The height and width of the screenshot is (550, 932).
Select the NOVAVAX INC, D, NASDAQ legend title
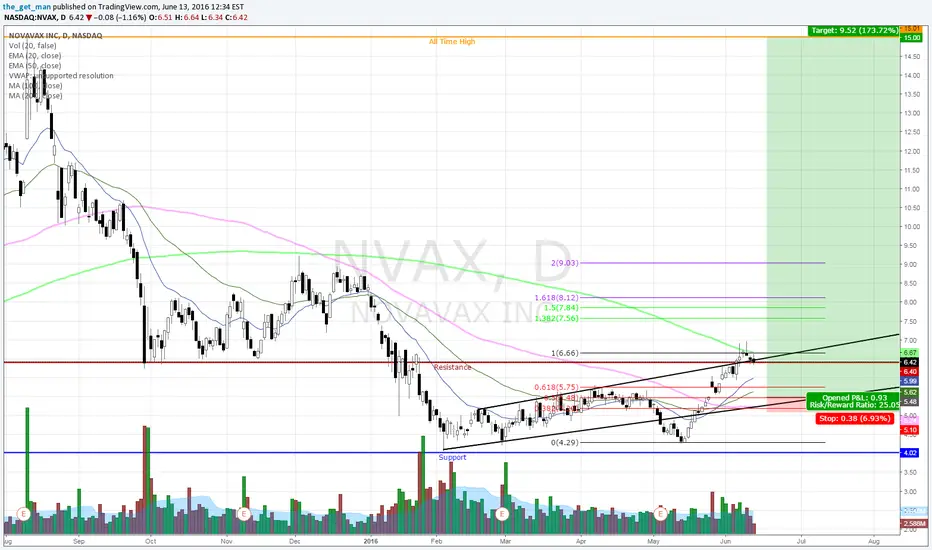[x=55, y=36]
